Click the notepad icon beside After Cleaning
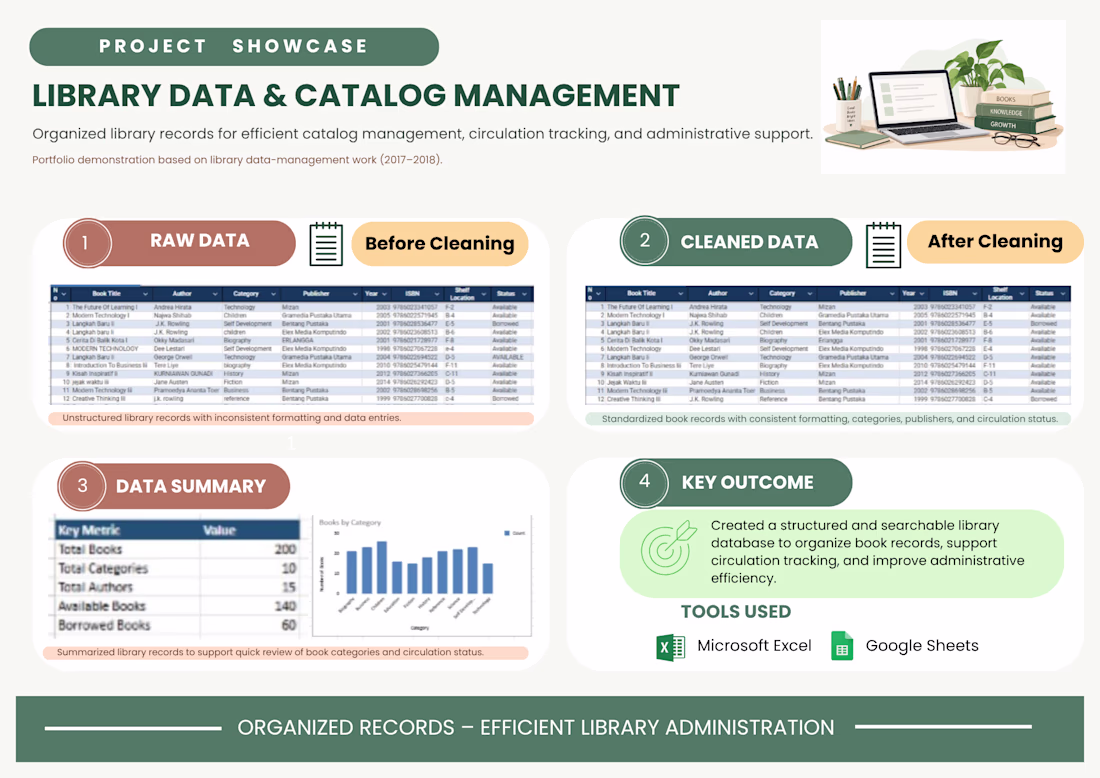The height and width of the screenshot is (778, 1100). 883,244
